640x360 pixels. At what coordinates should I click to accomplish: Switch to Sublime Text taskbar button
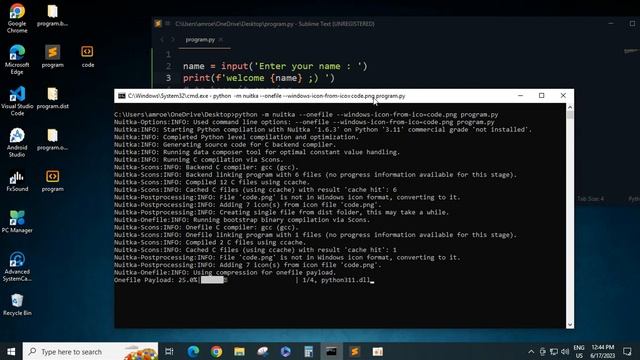[x=355, y=351]
